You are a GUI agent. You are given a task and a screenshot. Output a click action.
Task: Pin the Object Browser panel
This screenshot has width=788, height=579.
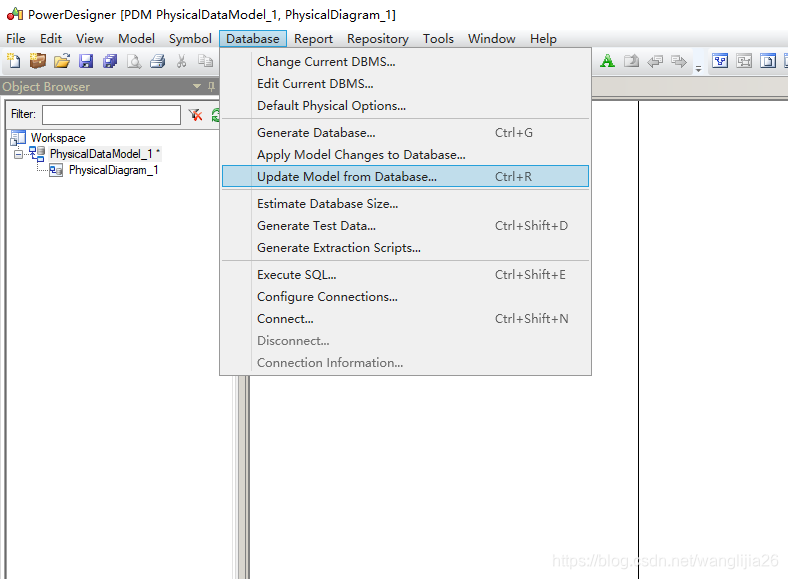pyautogui.click(x=212, y=86)
